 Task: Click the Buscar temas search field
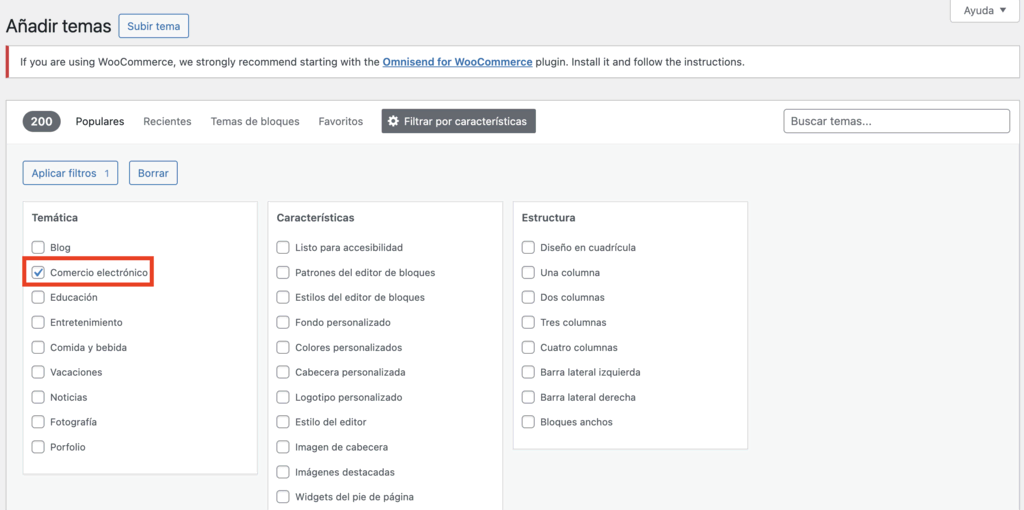tap(896, 121)
